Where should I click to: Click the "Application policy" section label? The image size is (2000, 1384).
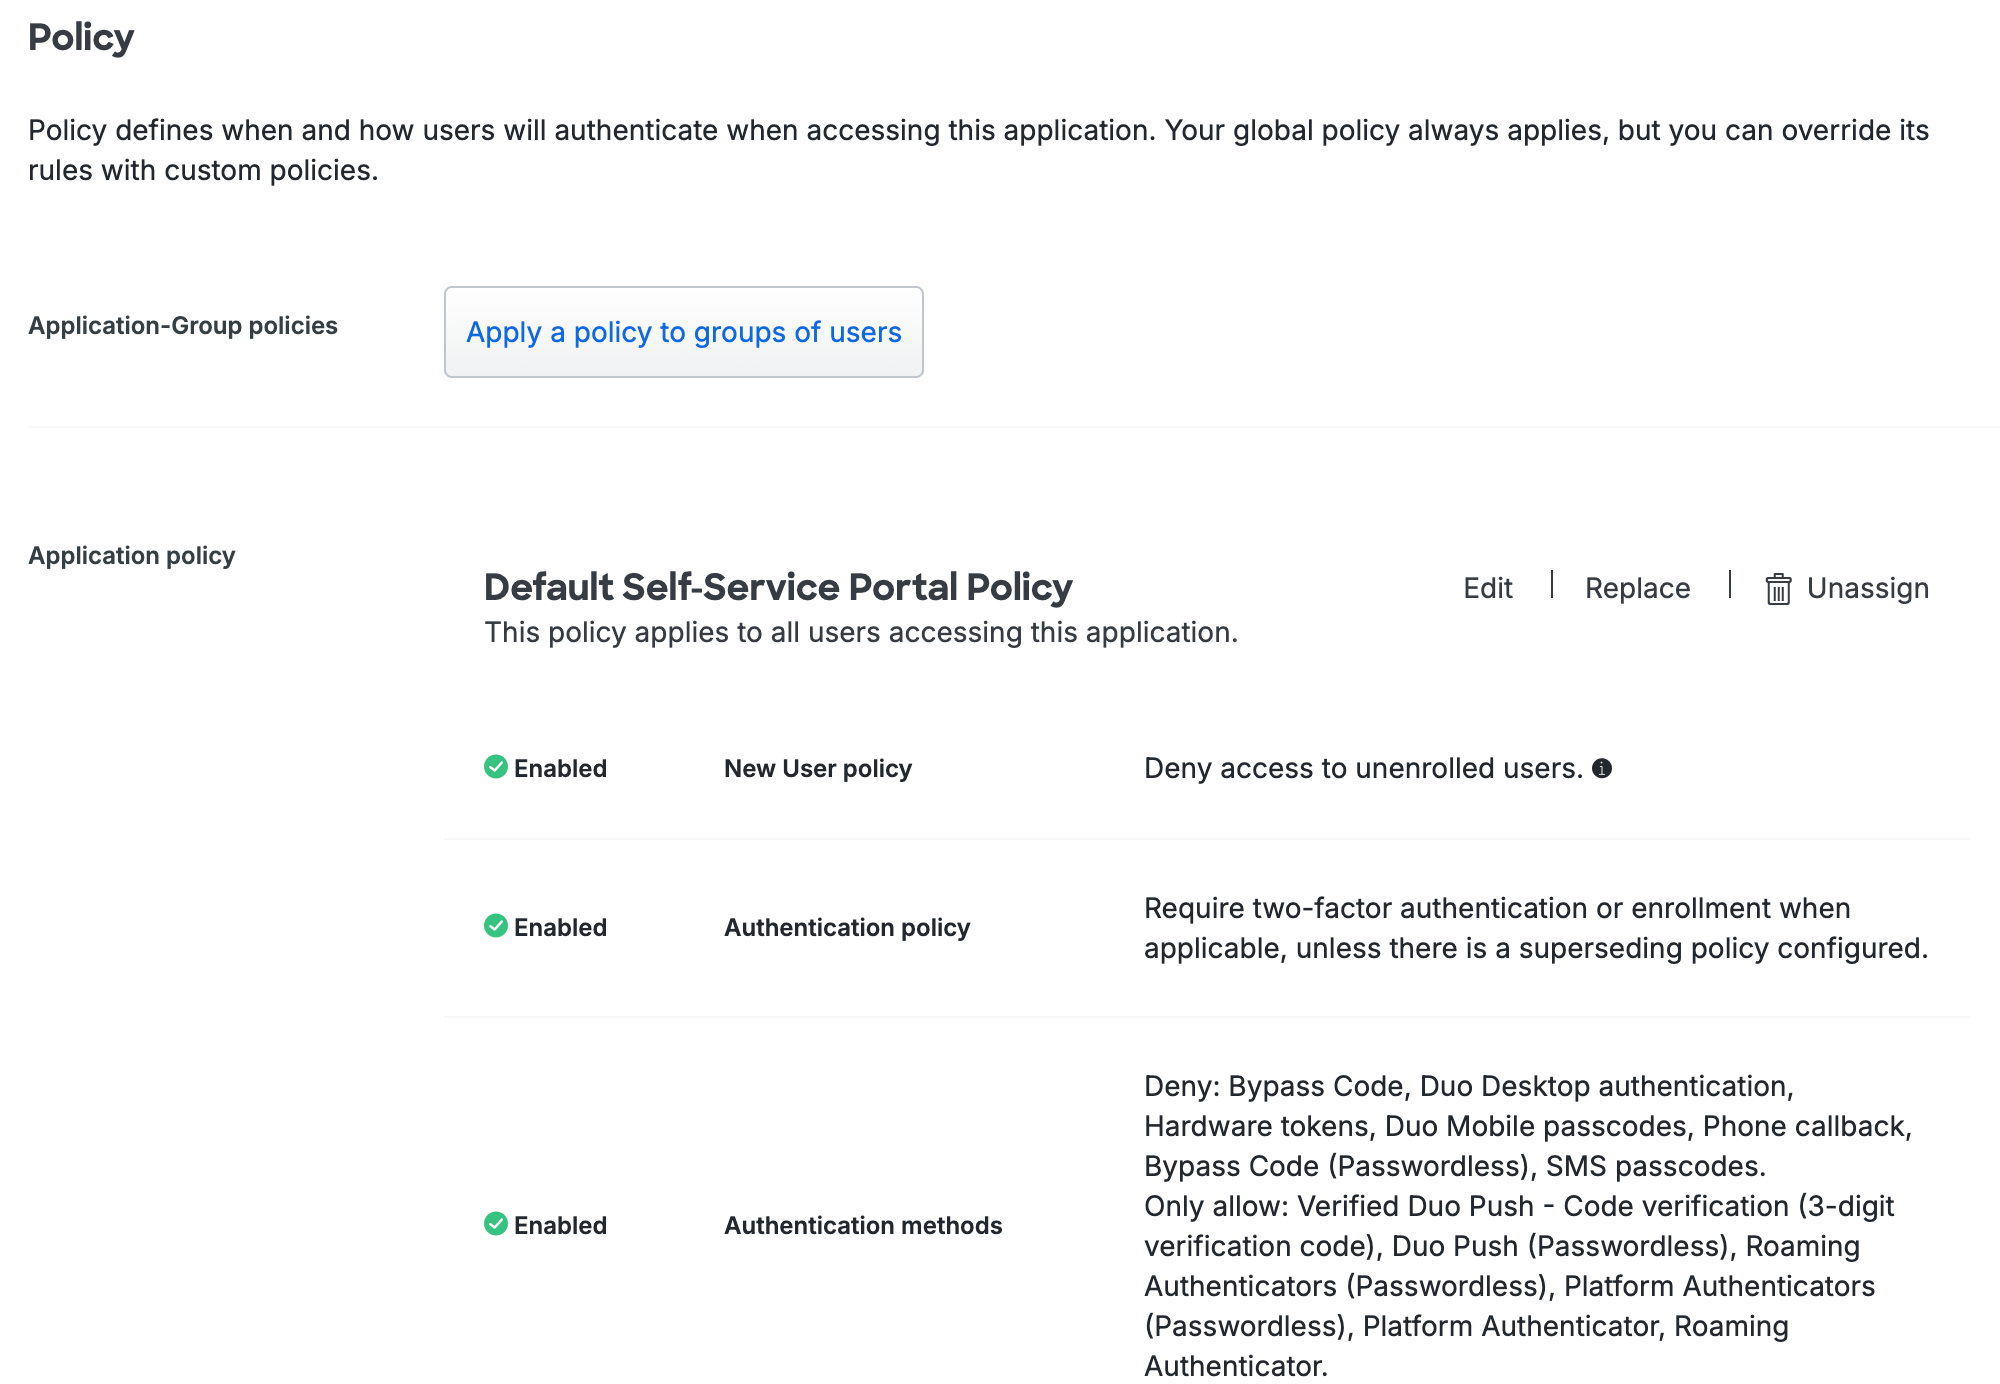pos(132,555)
